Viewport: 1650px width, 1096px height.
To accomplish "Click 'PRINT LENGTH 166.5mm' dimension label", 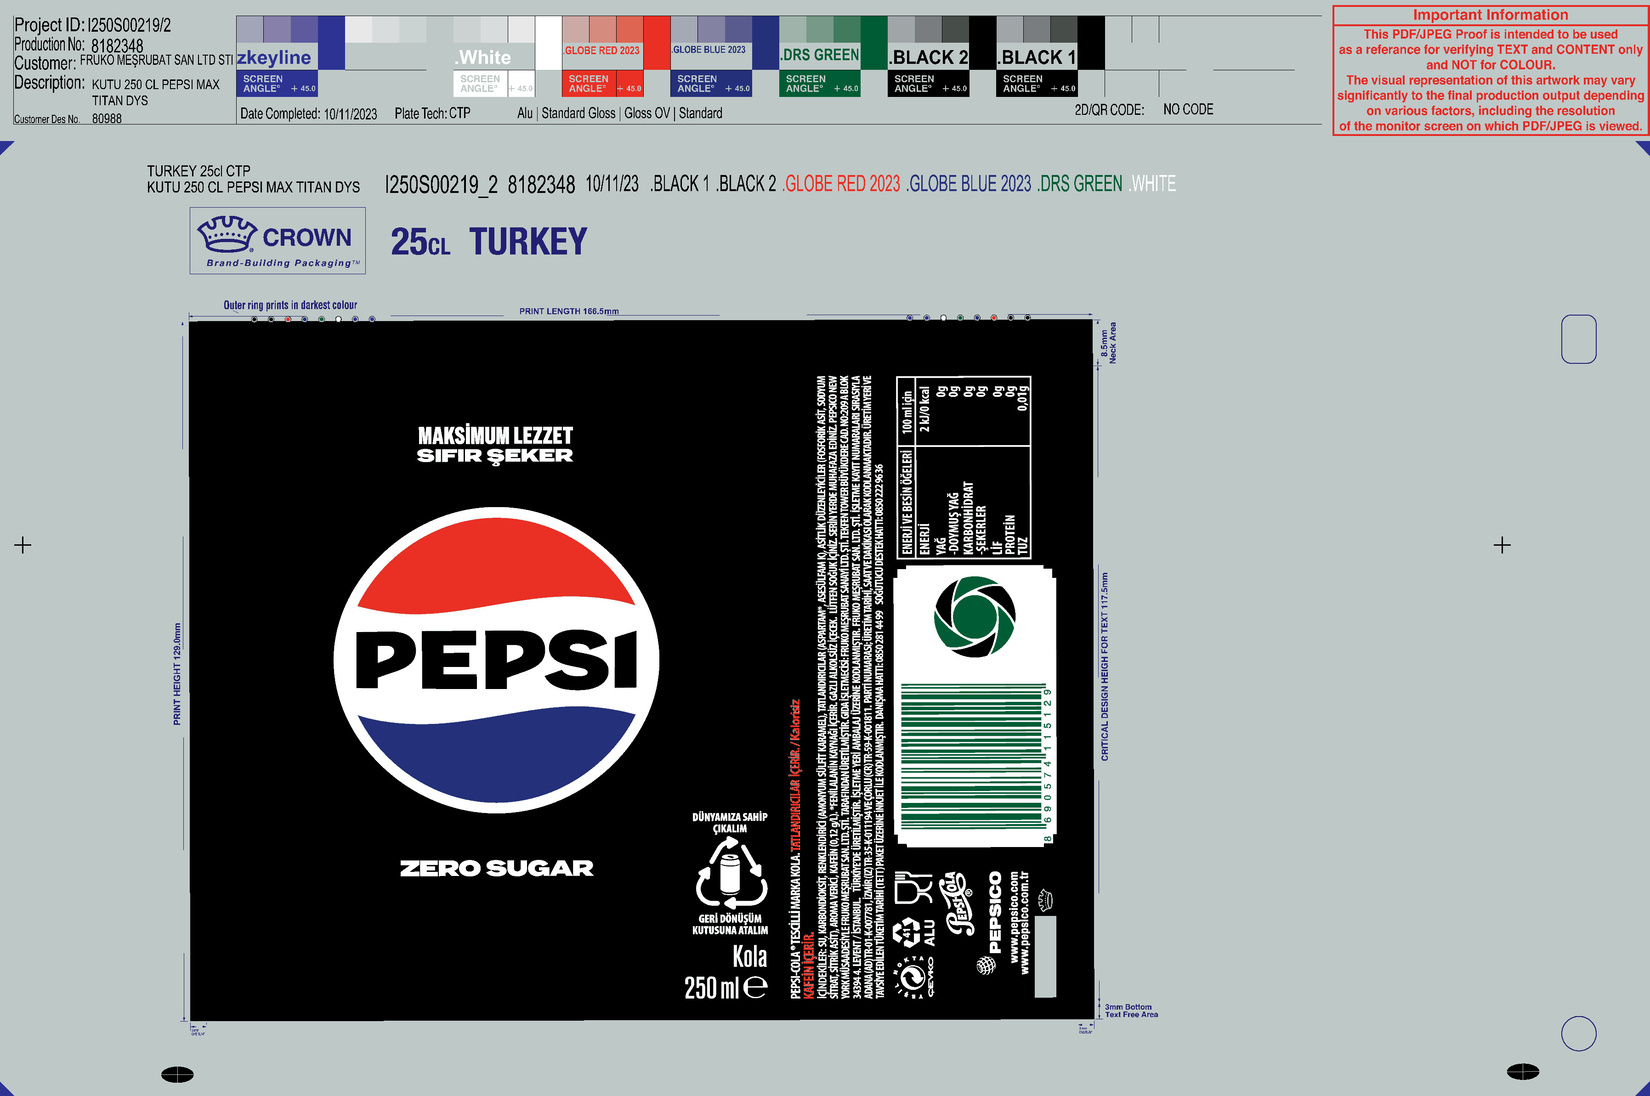I will click(x=569, y=311).
